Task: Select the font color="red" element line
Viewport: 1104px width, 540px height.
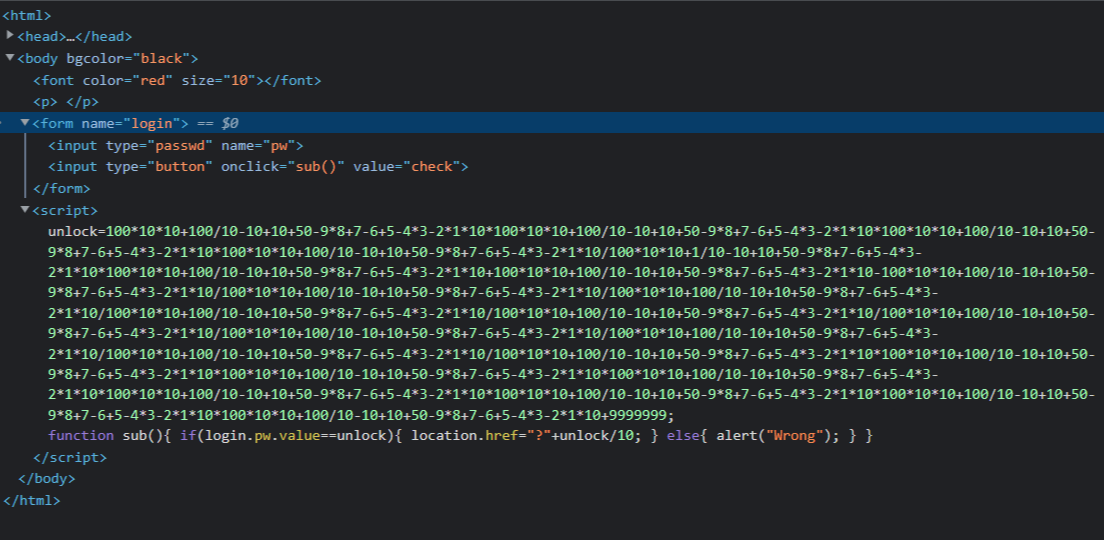Action: tap(177, 81)
